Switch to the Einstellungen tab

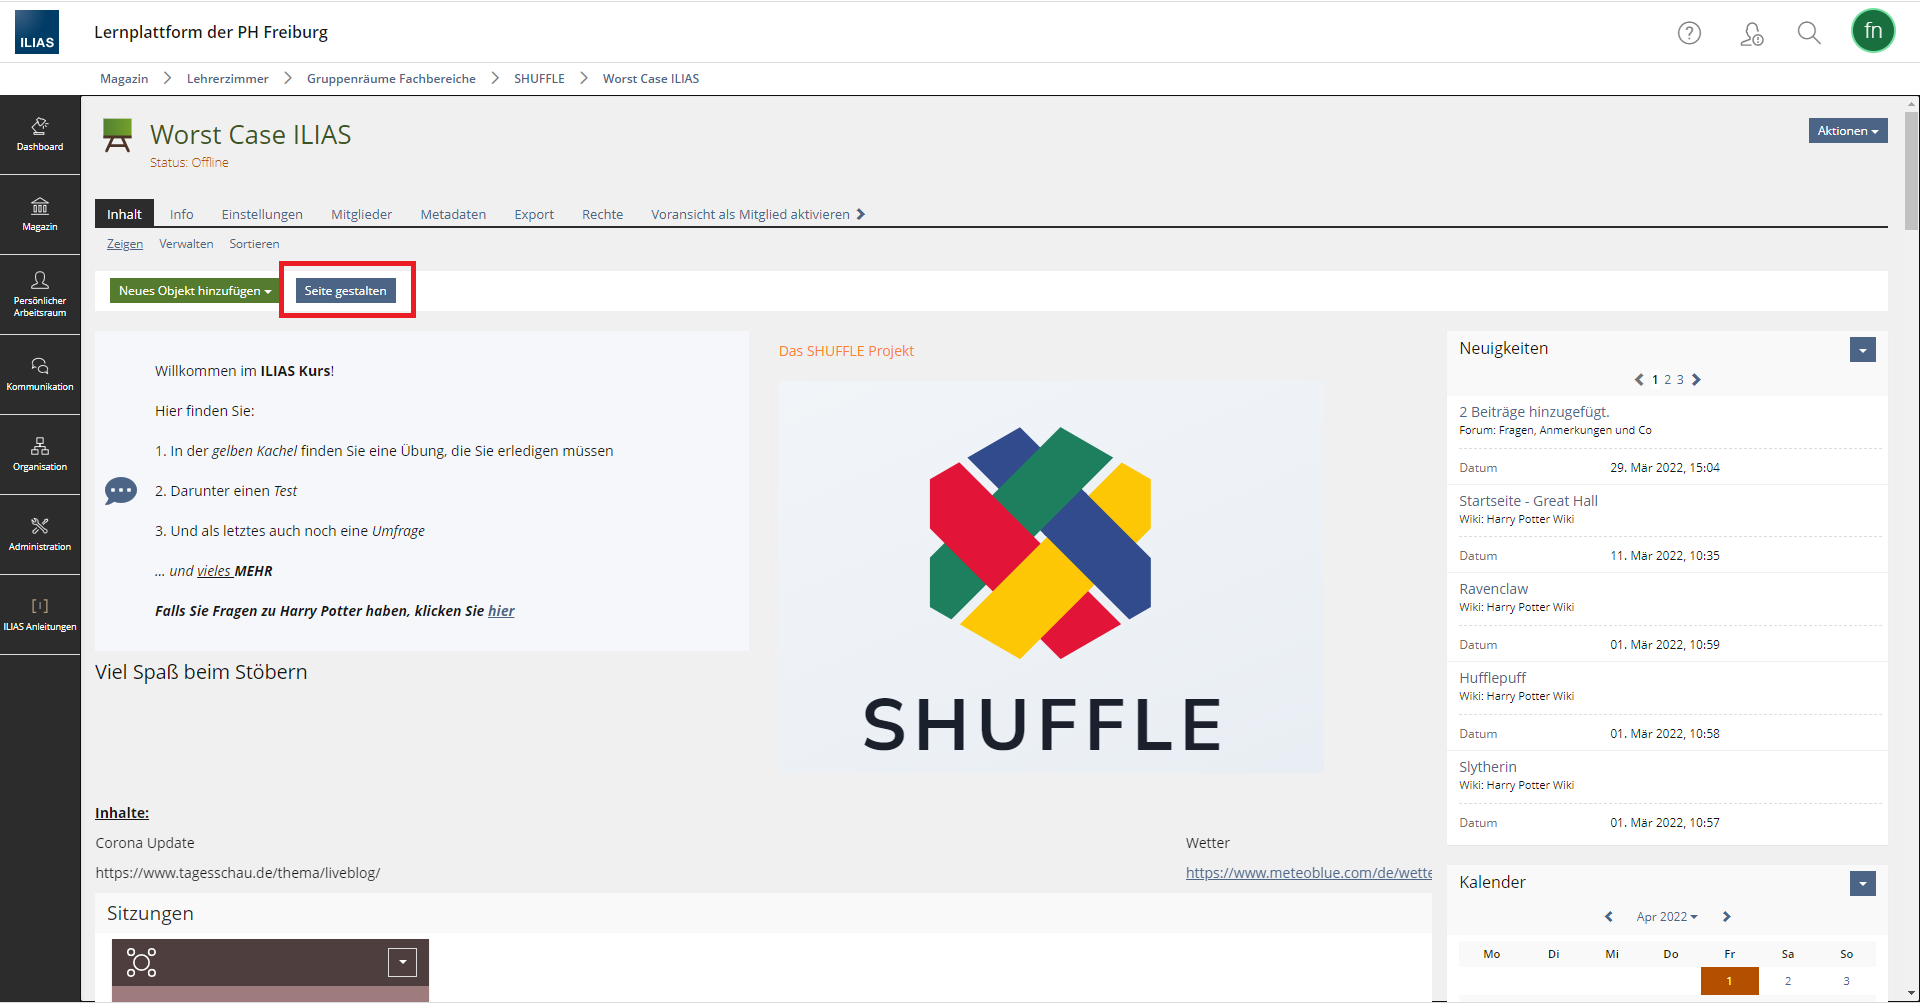(x=262, y=214)
